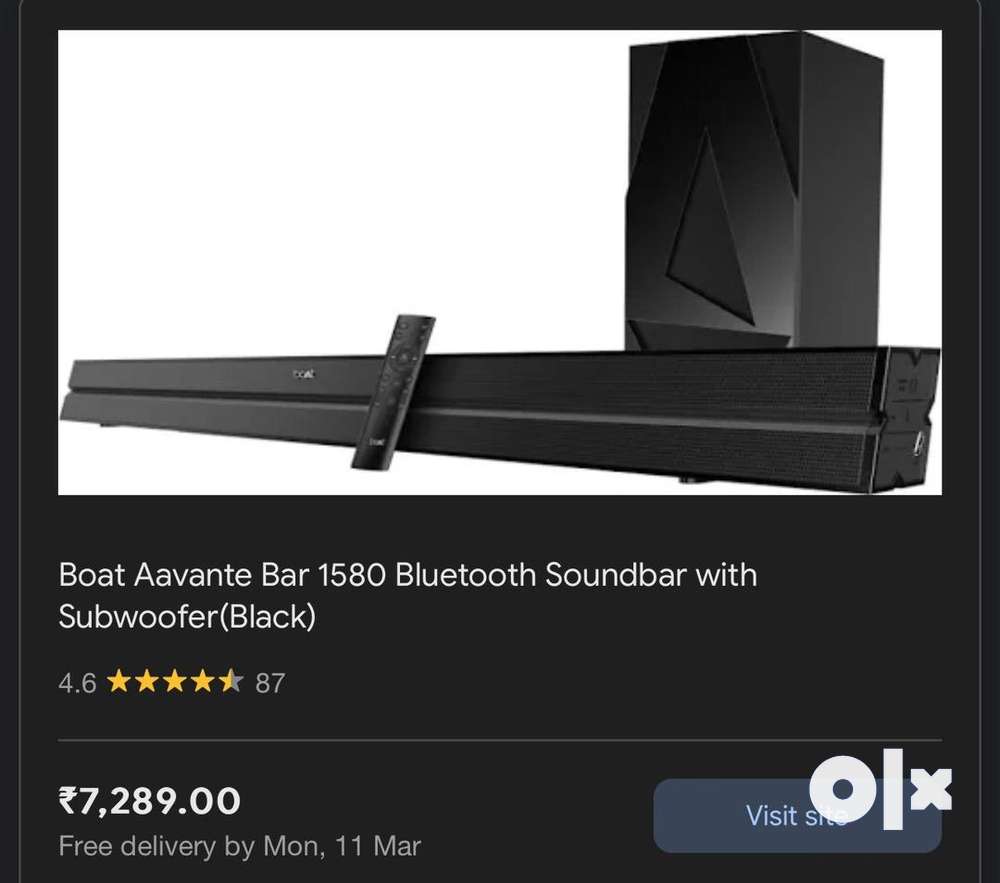1000x883 pixels.
Task: Click the boAt logo on the remote
Action: tap(378, 441)
